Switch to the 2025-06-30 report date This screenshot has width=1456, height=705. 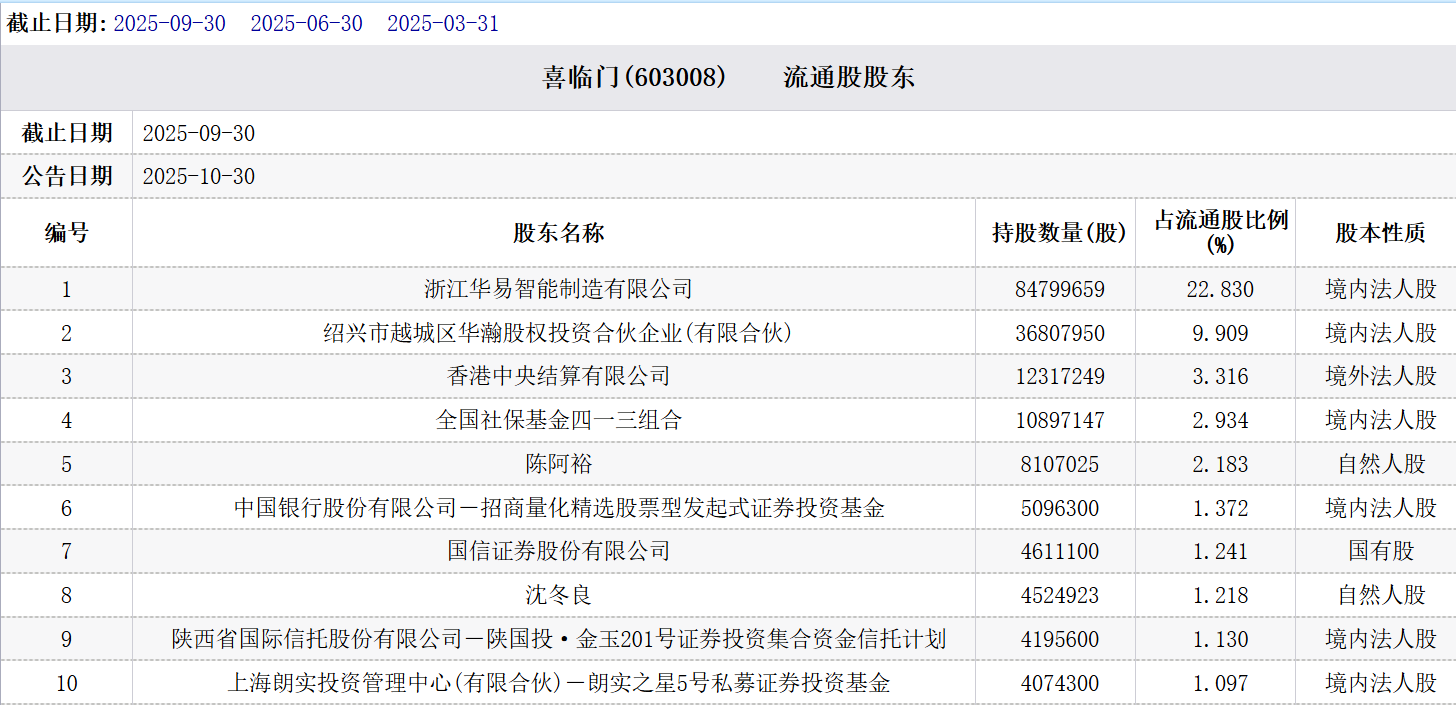pos(306,23)
